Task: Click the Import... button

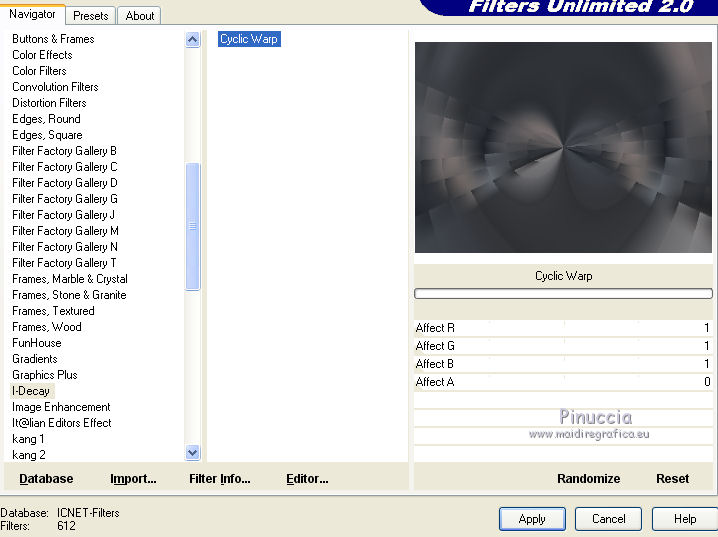Action: click(x=133, y=479)
